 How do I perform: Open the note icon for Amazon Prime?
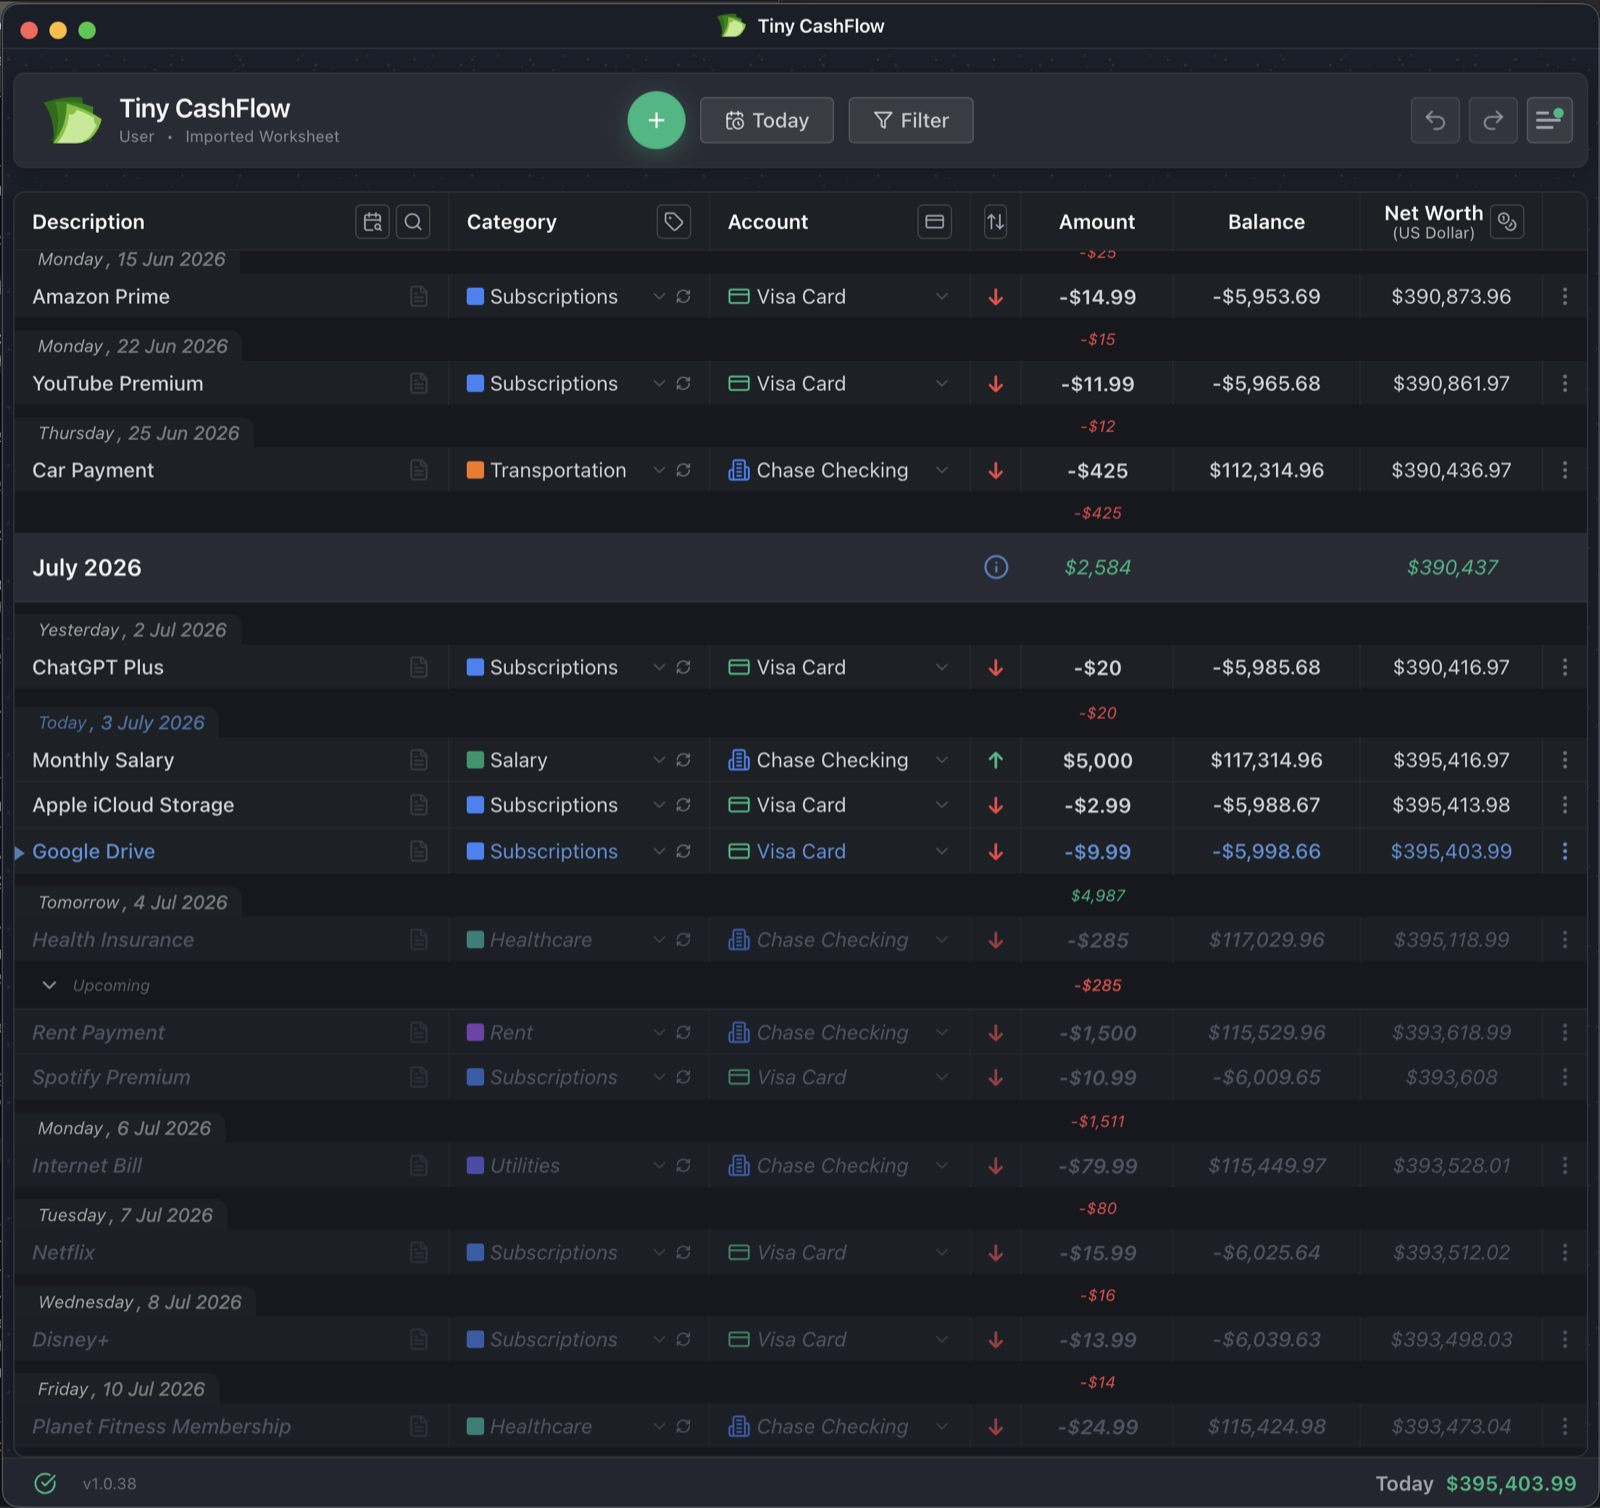[x=419, y=297]
